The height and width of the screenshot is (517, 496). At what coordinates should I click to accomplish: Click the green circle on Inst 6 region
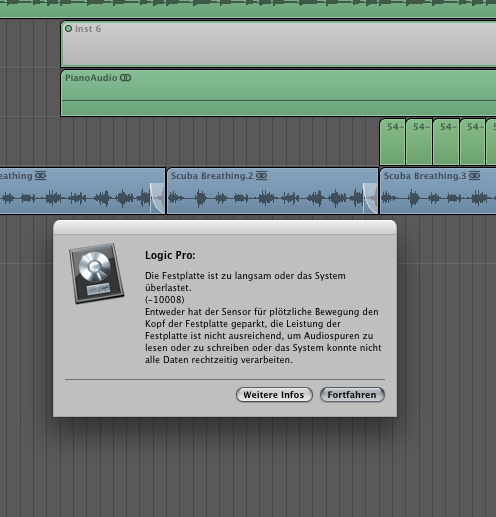point(69,29)
